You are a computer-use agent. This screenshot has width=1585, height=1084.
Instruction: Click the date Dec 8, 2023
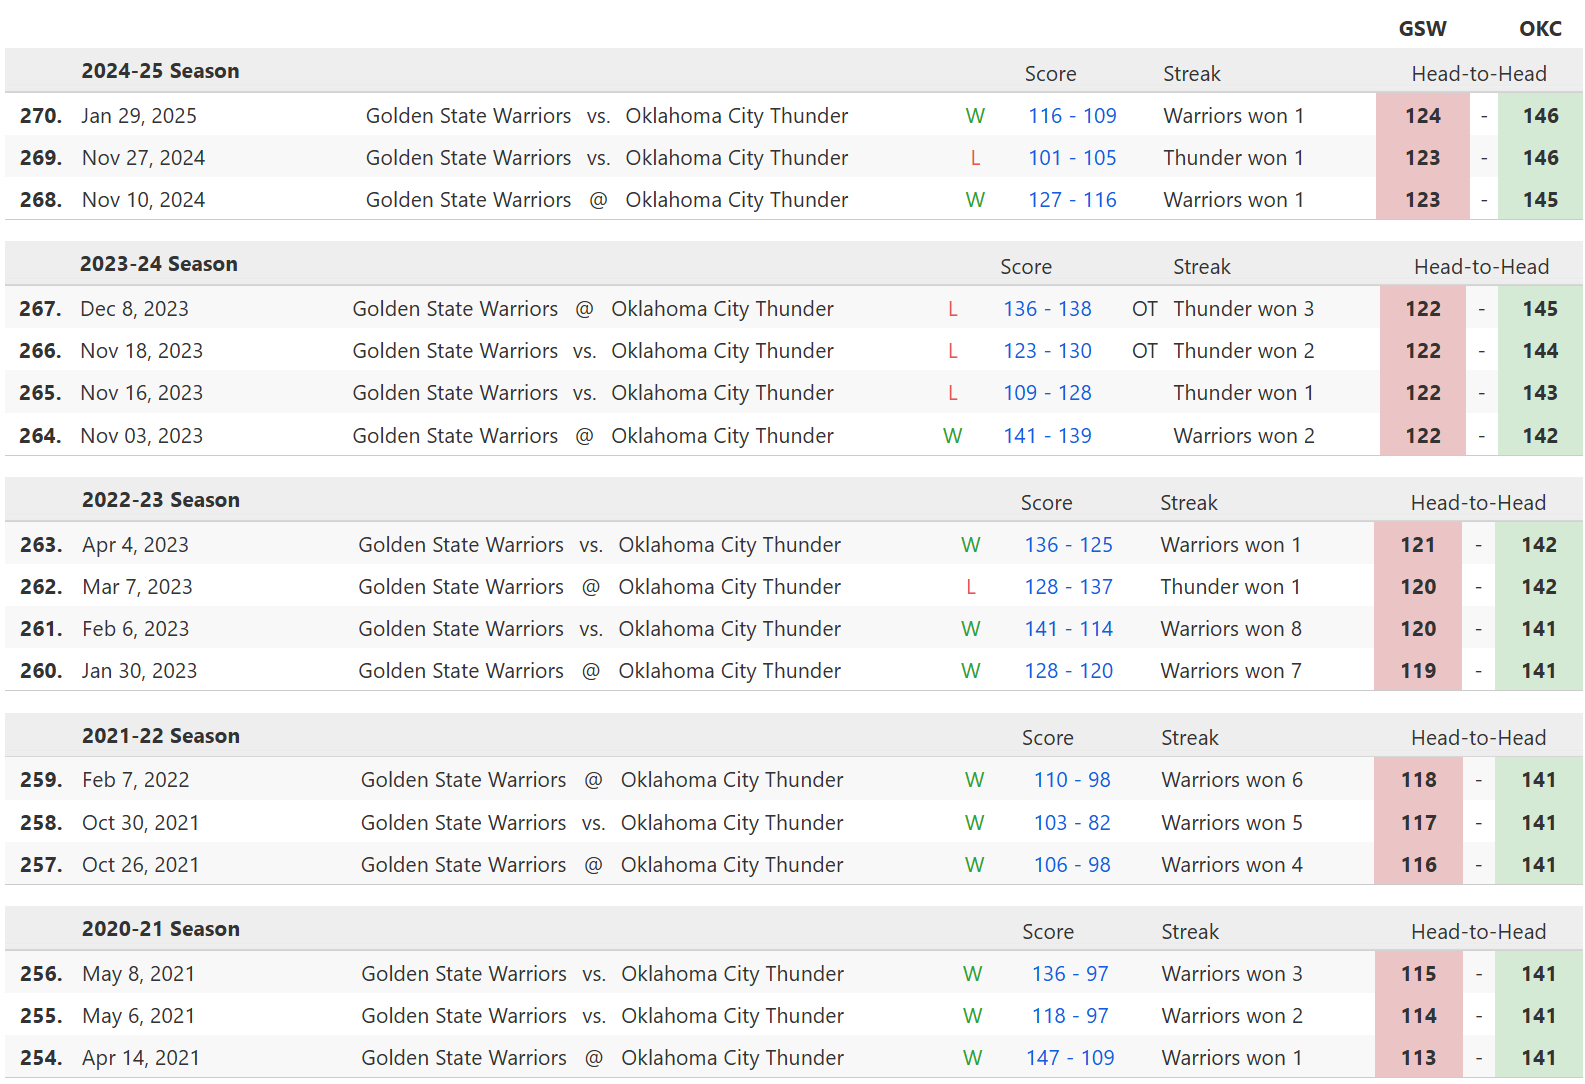click(x=134, y=309)
